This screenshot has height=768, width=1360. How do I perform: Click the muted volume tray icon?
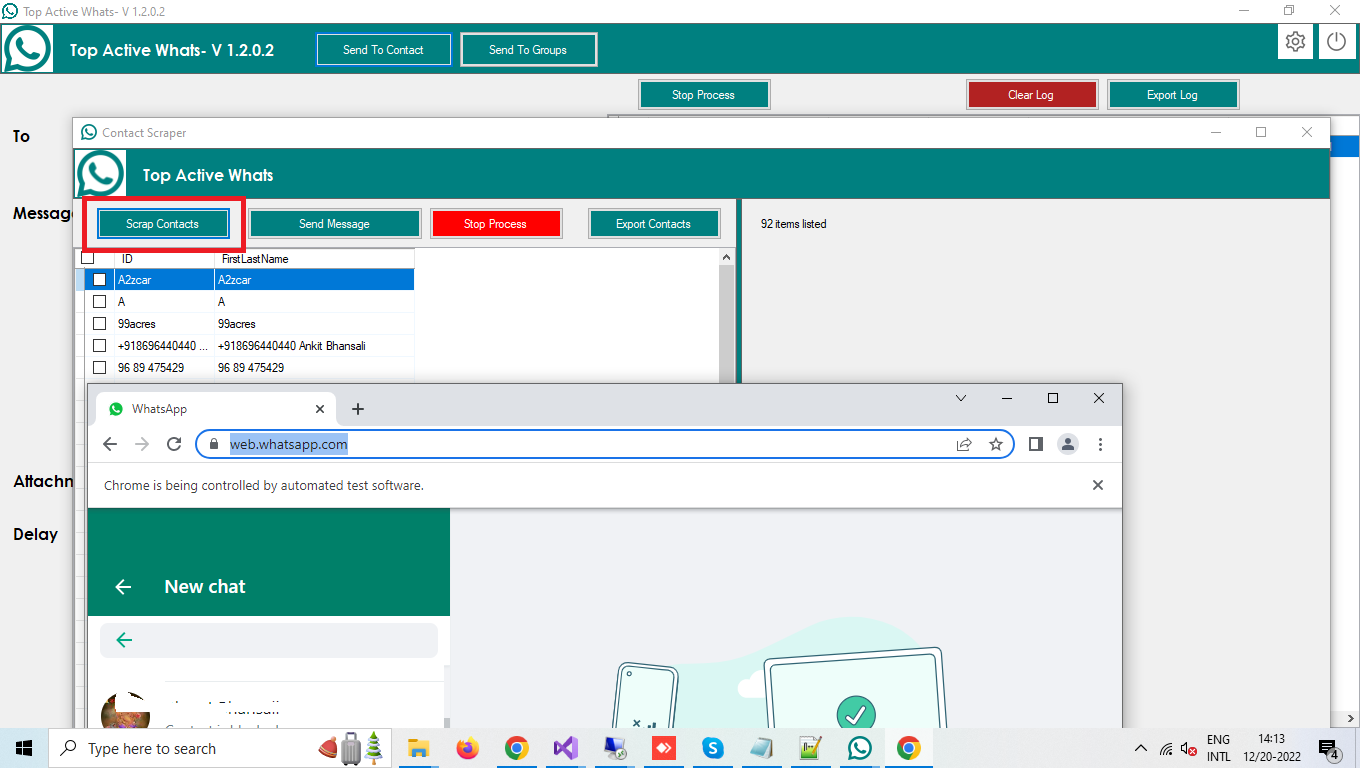pos(1188,748)
